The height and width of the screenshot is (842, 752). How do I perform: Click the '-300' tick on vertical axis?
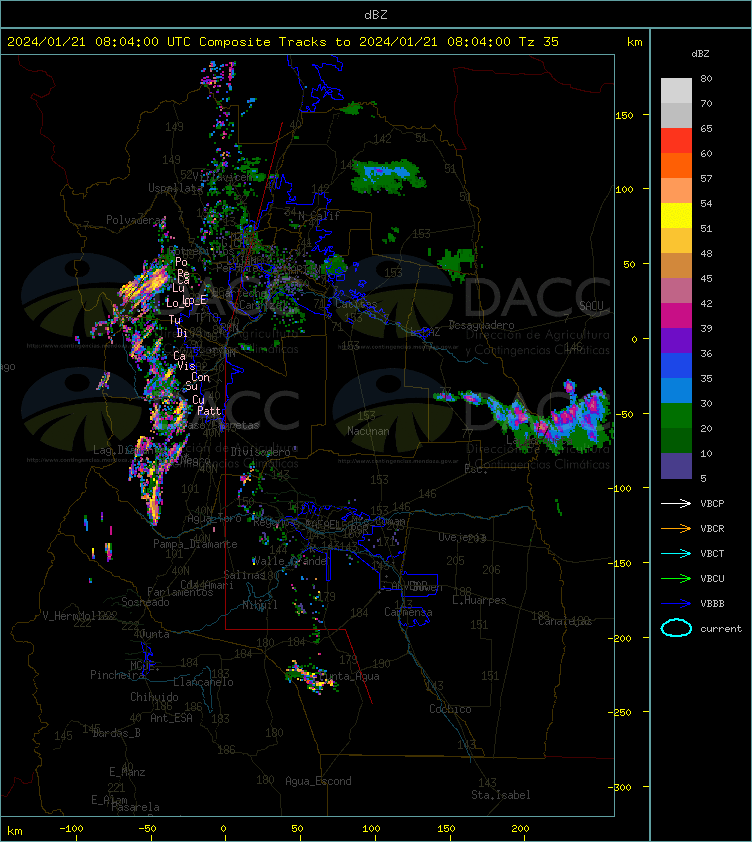pos(620,787)
